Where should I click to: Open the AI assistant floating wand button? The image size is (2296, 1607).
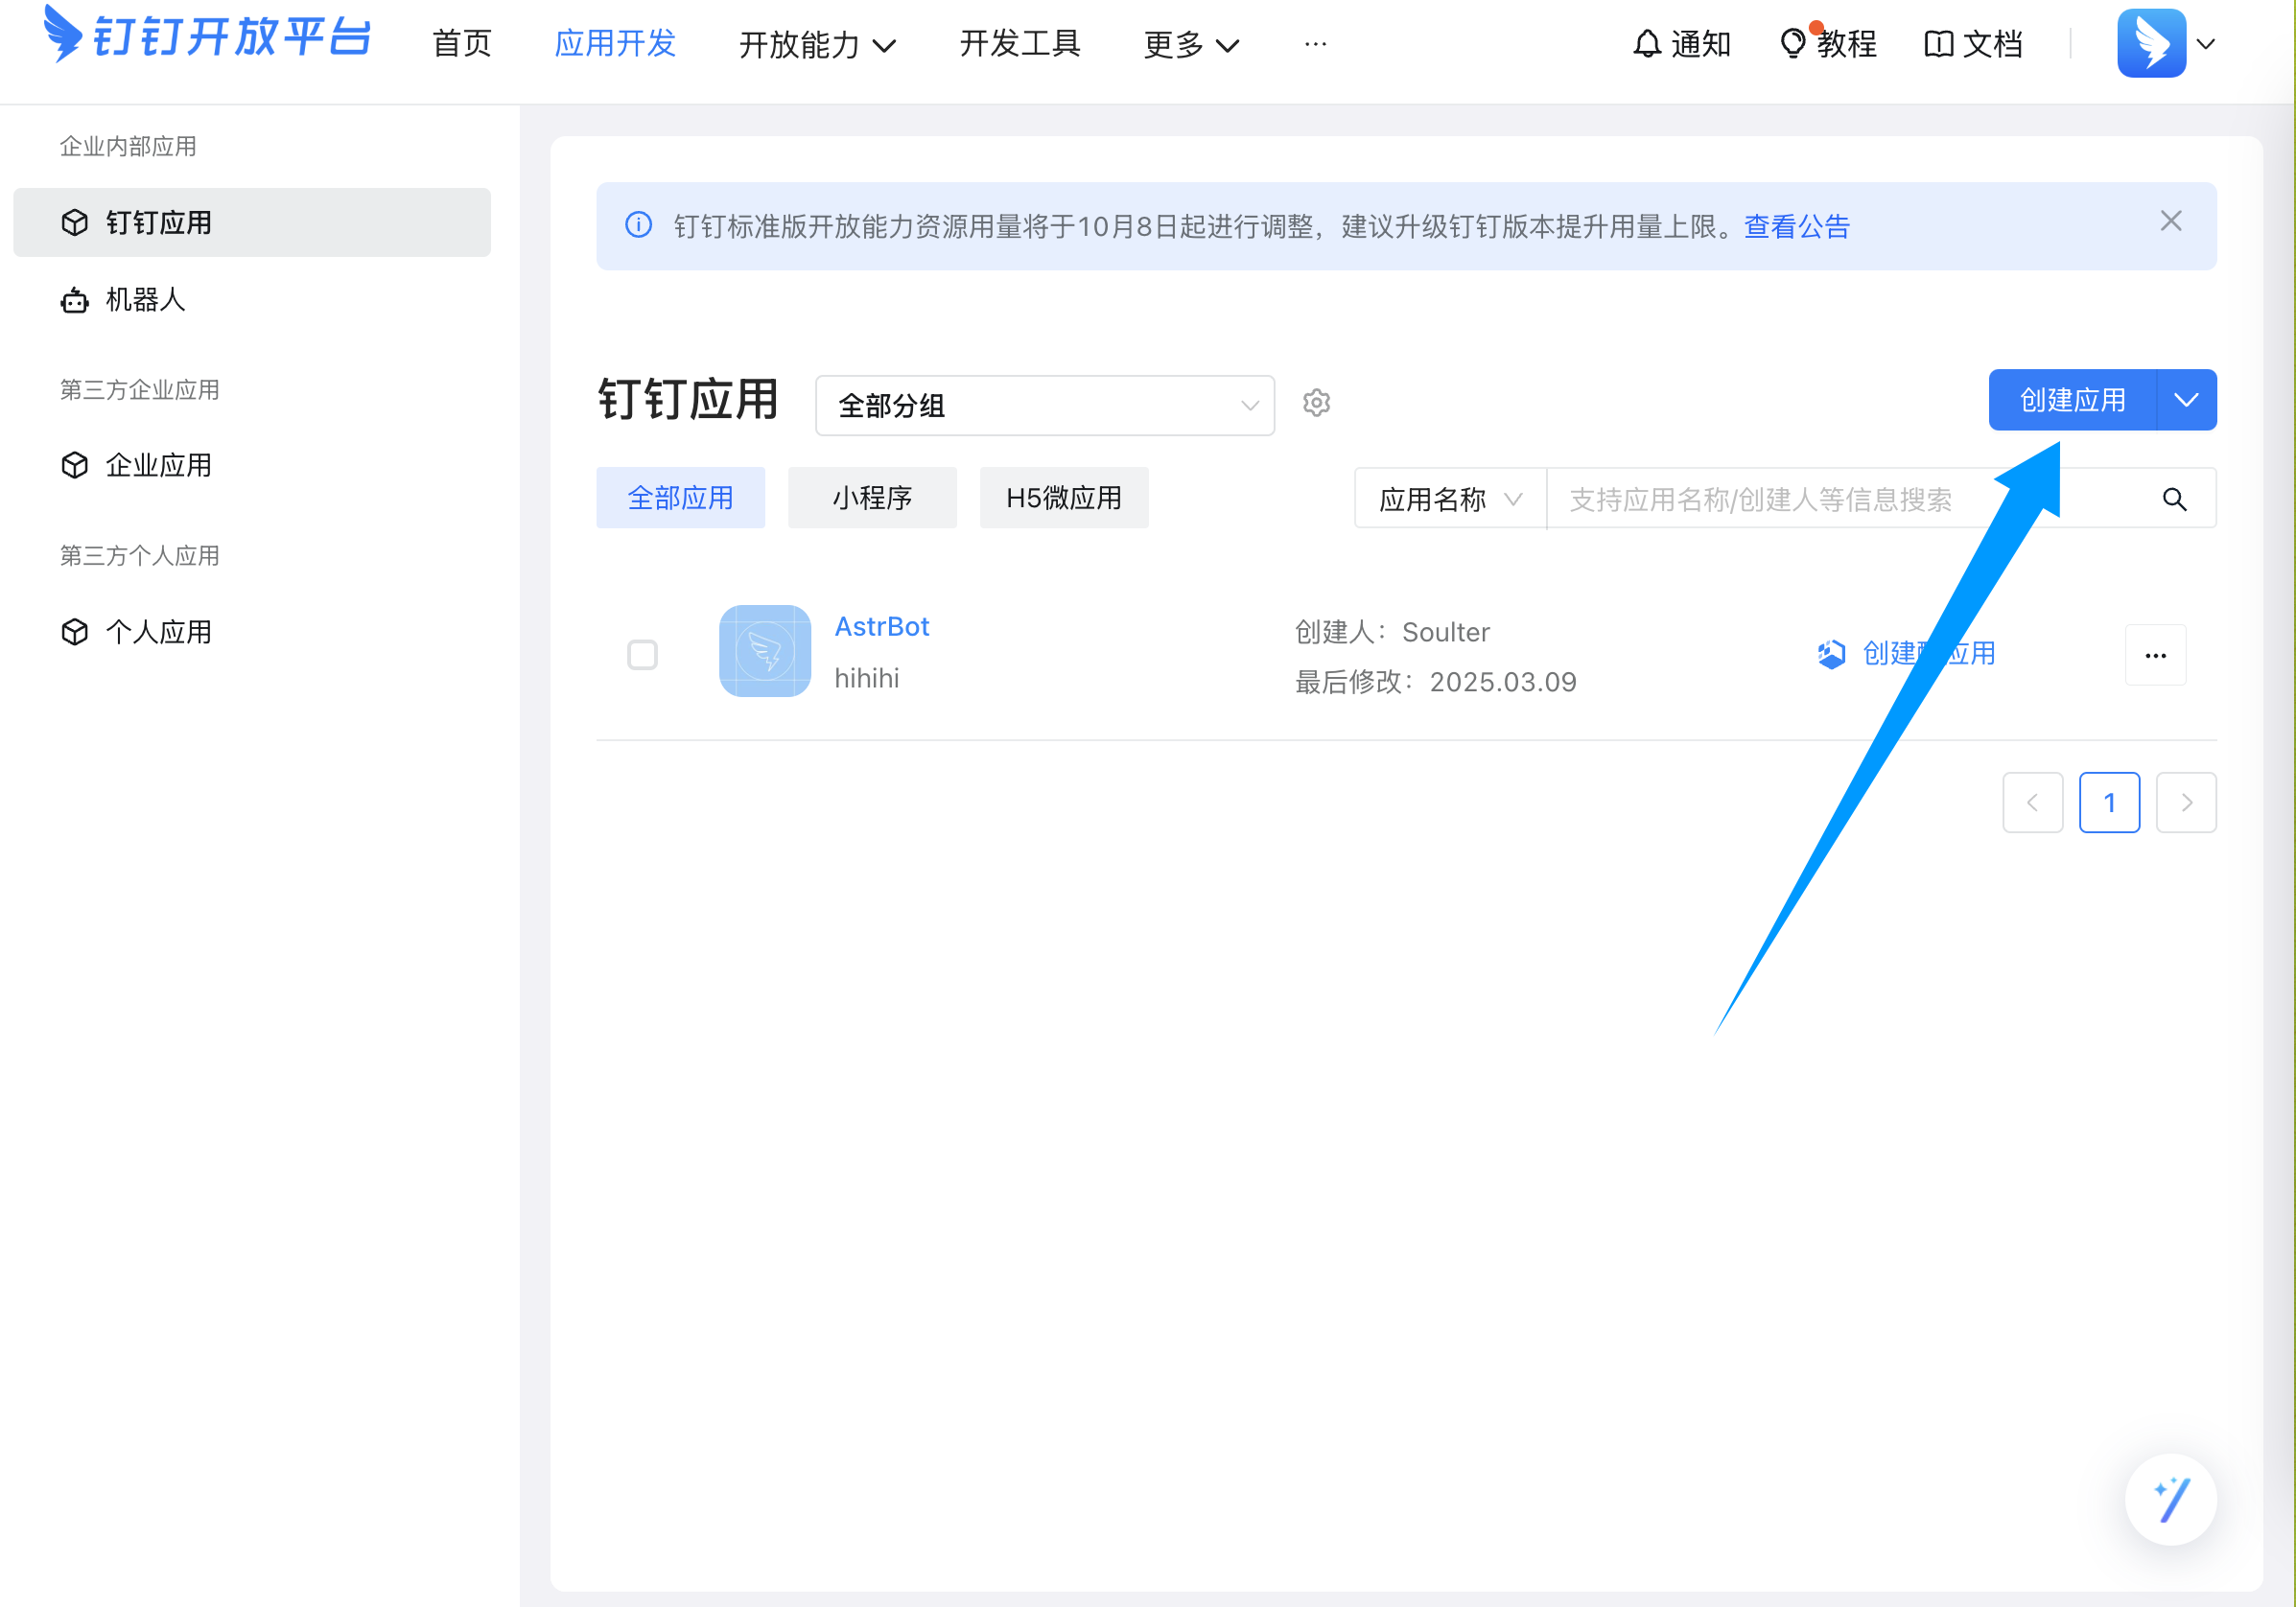[2170, 1499]
